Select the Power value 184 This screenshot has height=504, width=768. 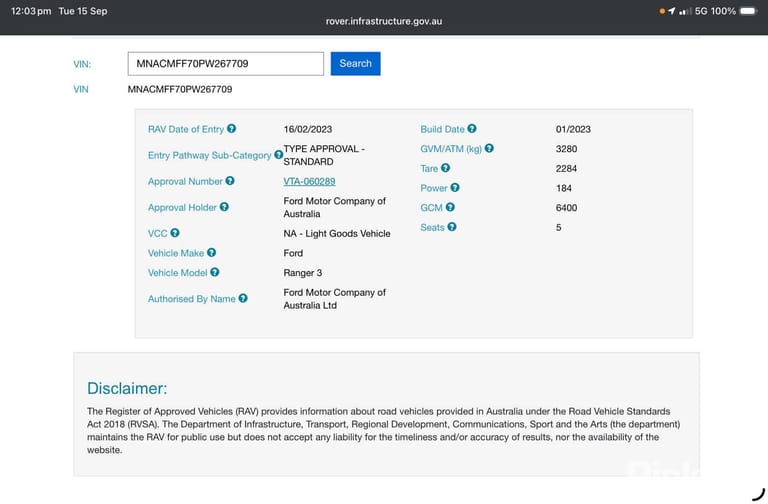(564, 188)
